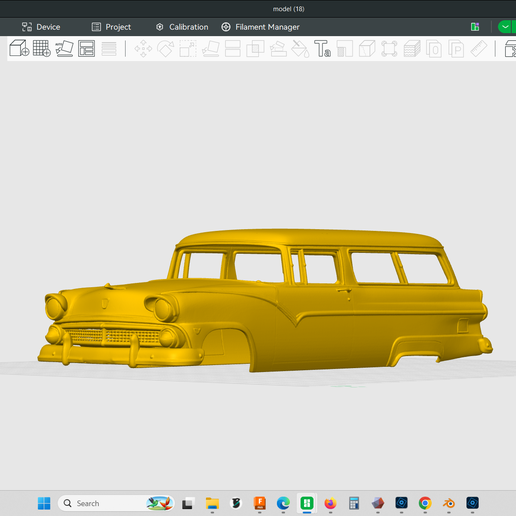Open Firefox from the taskbar
This screenshot has width=516, height=516.
click(331, 503)
